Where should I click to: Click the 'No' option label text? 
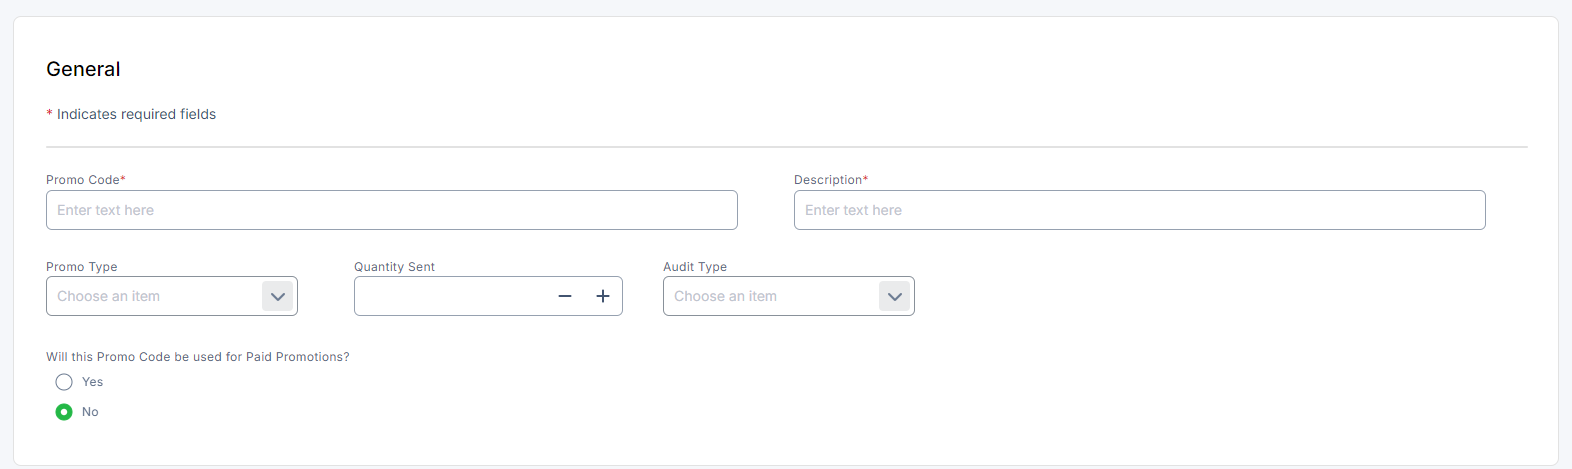click(90, 412)
